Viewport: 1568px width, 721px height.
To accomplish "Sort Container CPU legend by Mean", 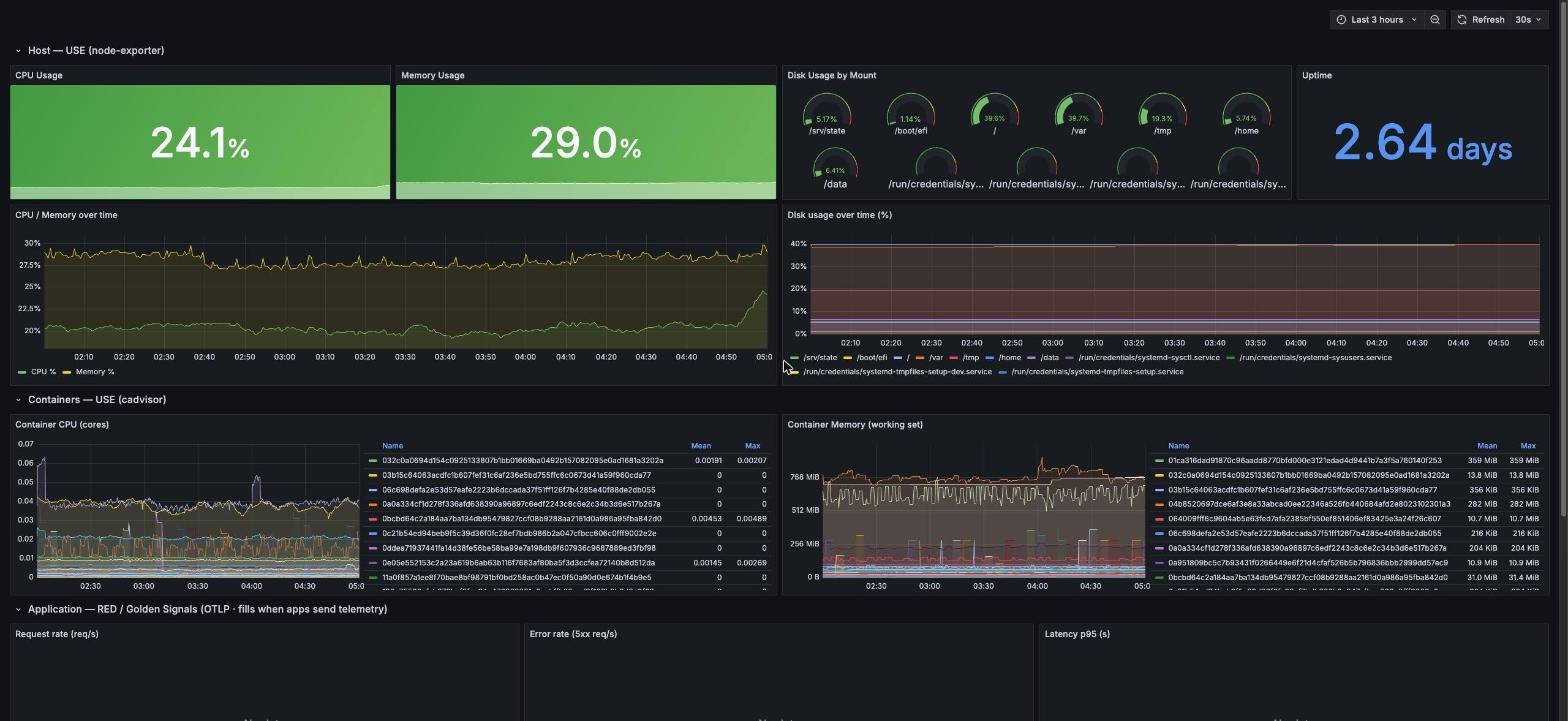I will point(701,445).
